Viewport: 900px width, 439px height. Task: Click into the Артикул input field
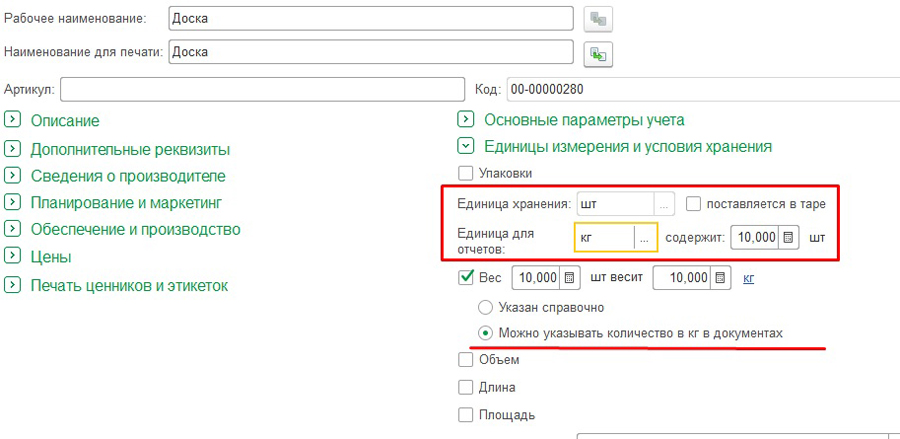[x=262, y=90]
